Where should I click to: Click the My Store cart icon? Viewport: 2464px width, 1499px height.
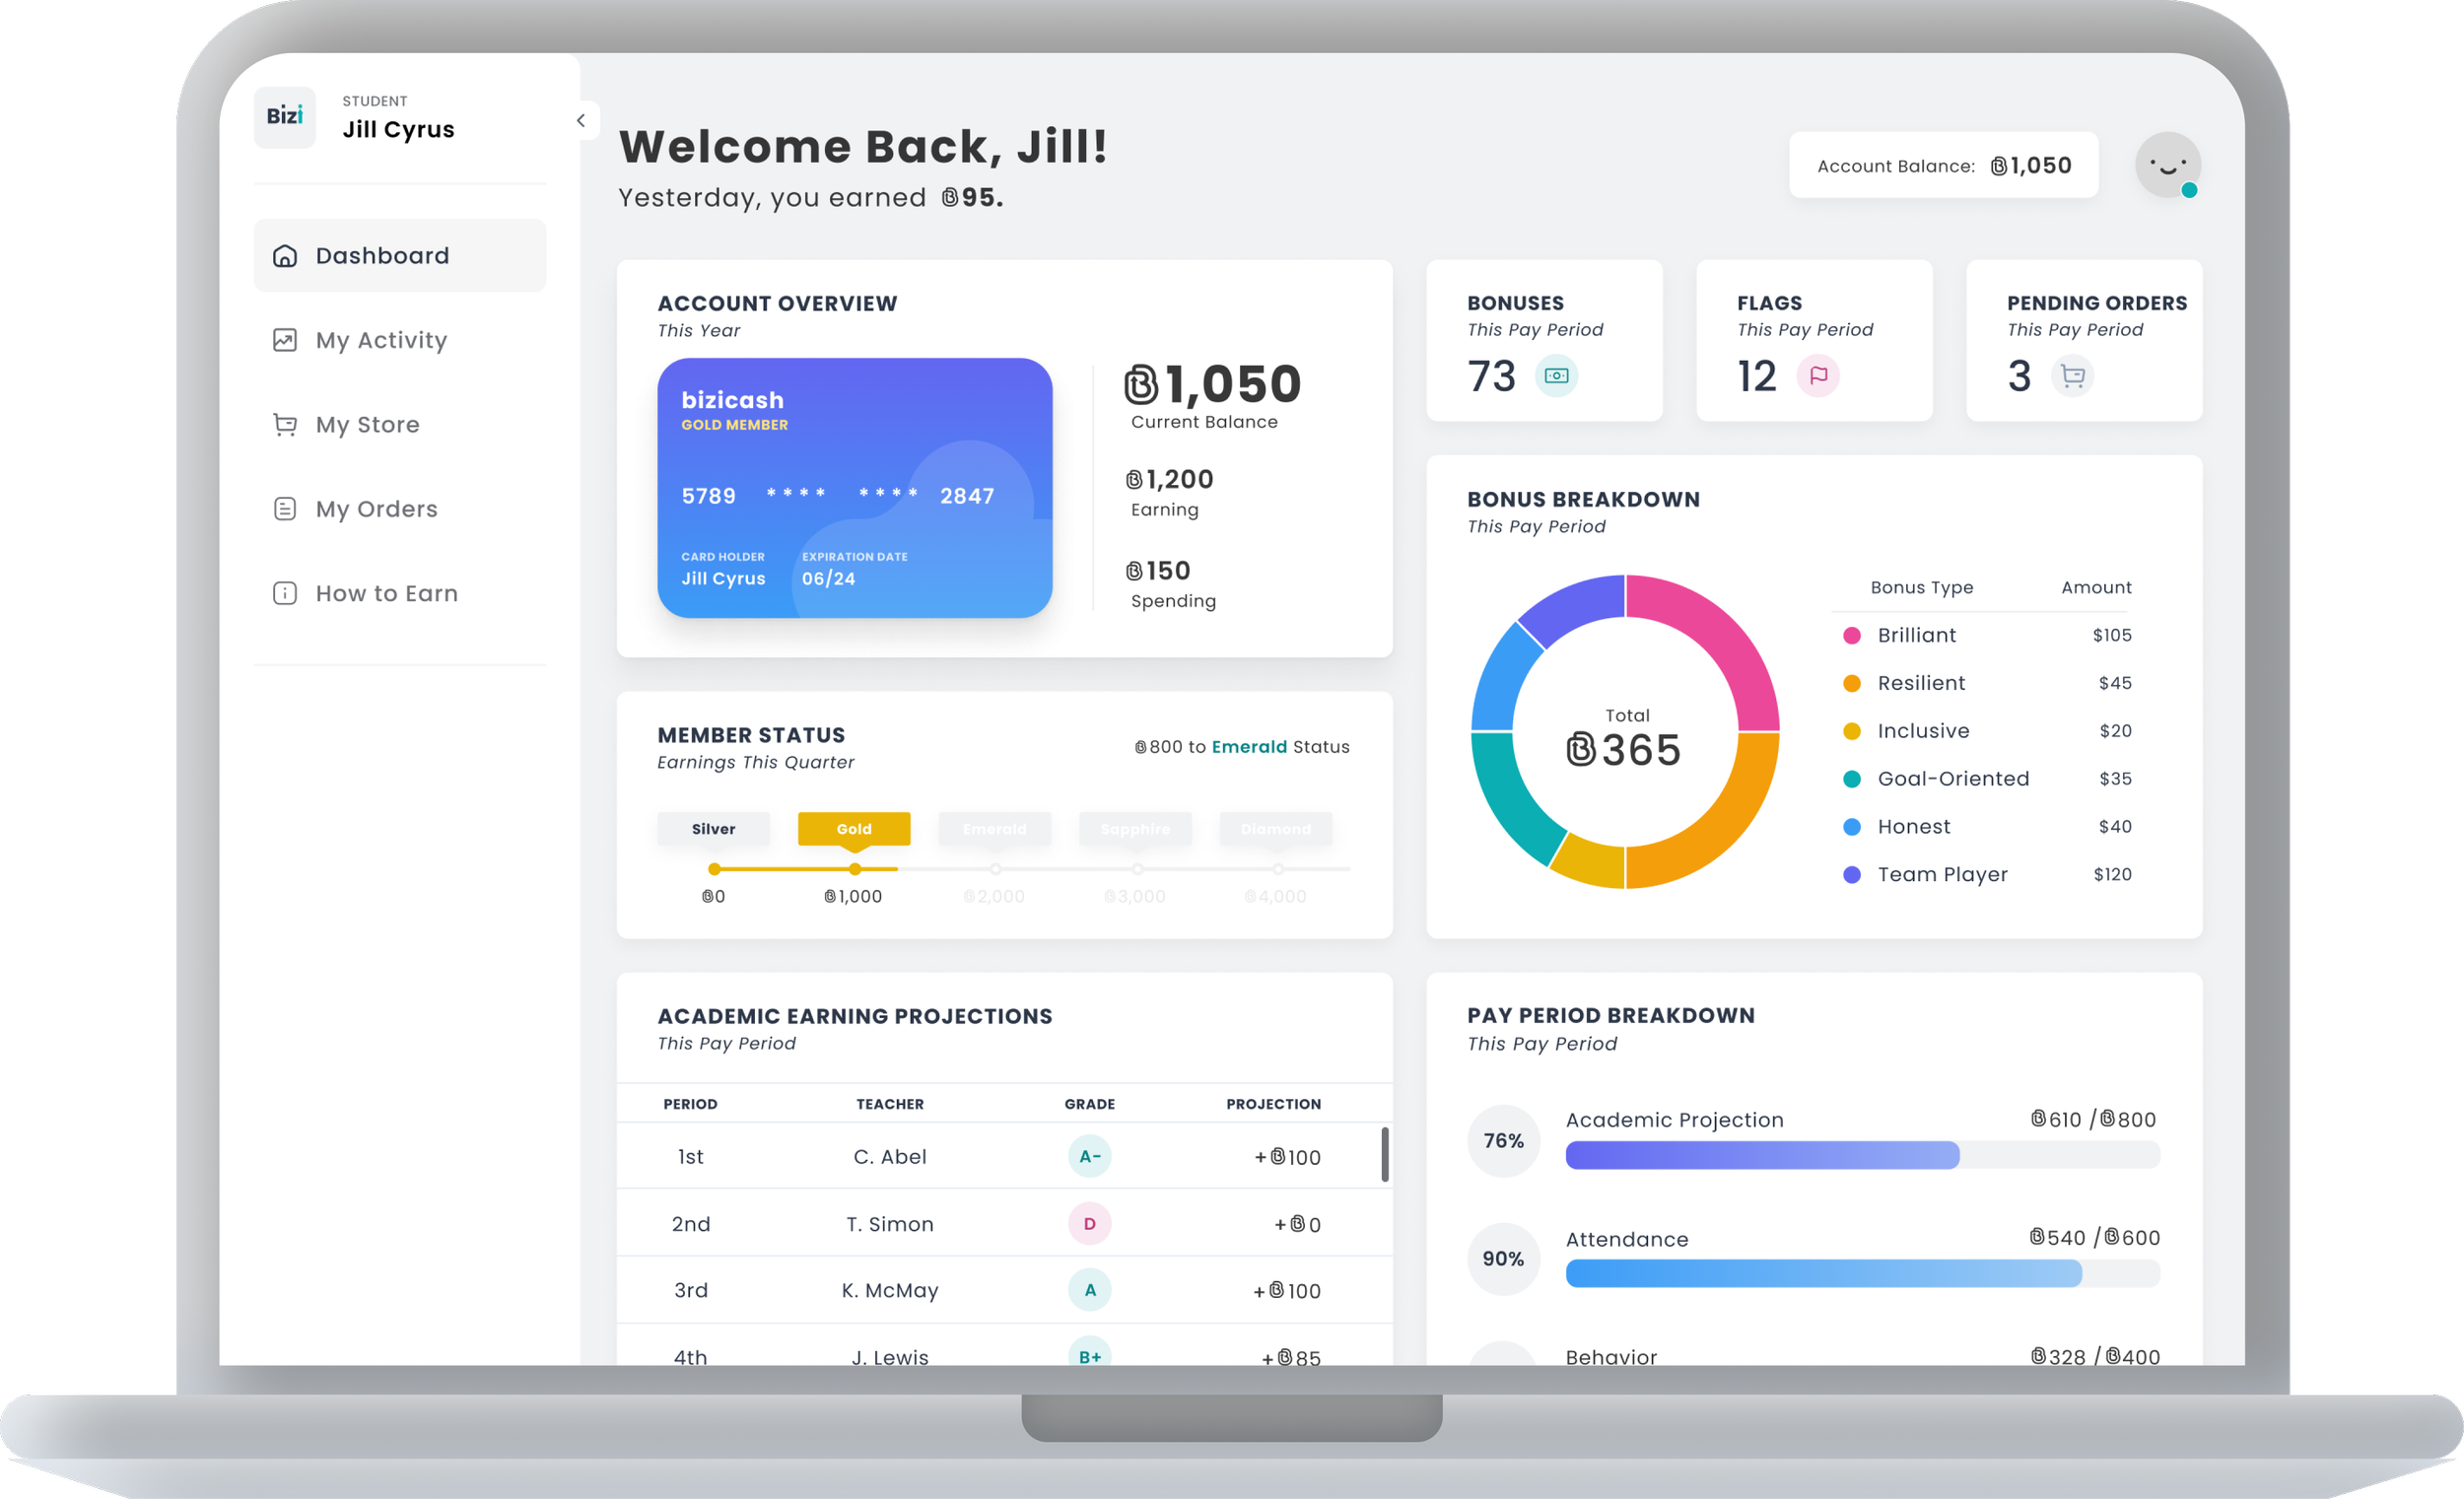[285, 425]
